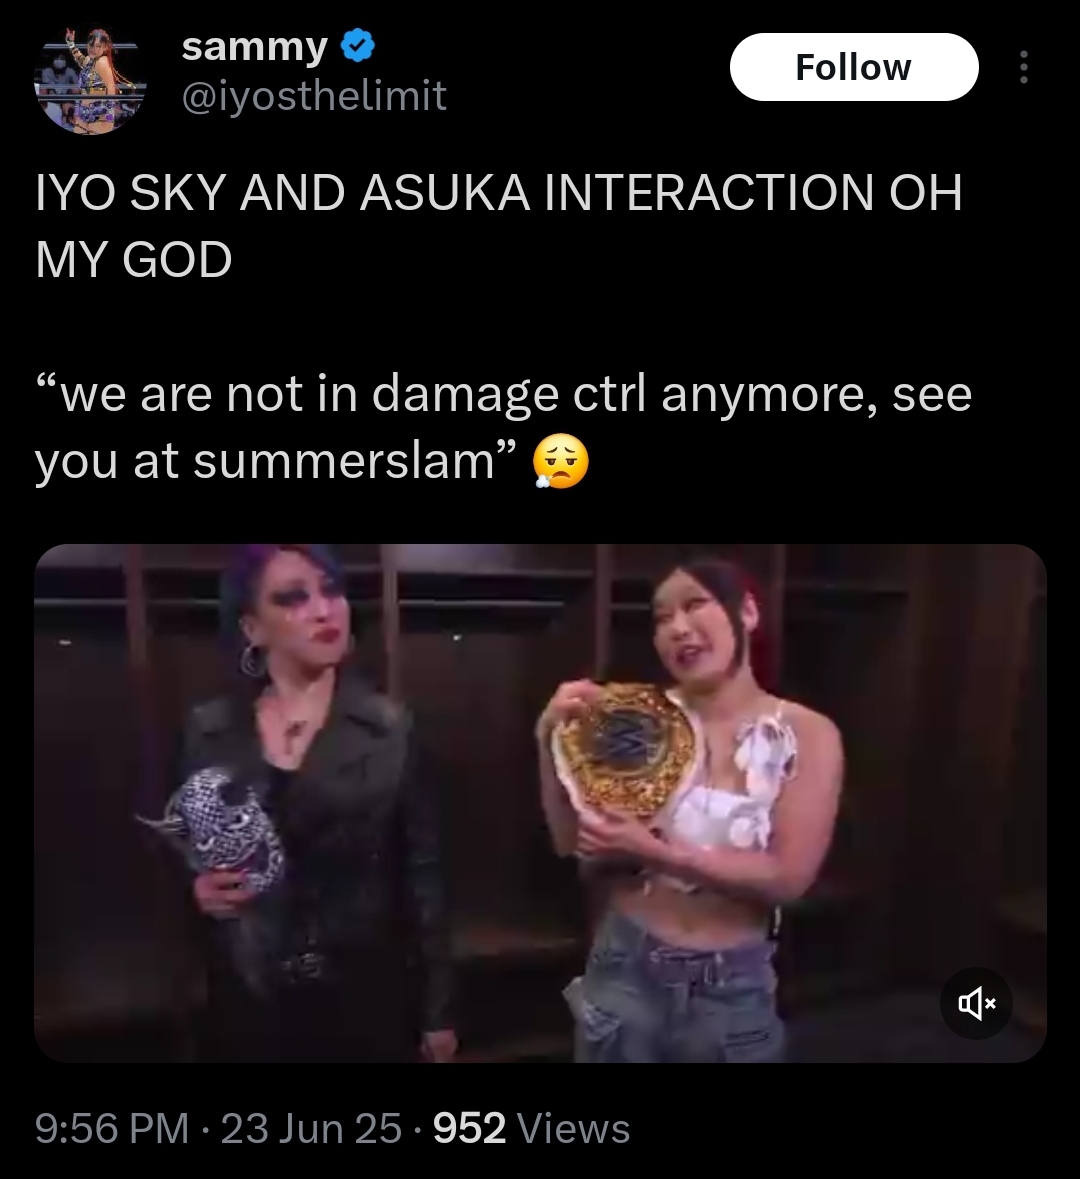The image size is (1080, 1179).
Task: Open the three-dot more options menu
Action: (1023, 68)
